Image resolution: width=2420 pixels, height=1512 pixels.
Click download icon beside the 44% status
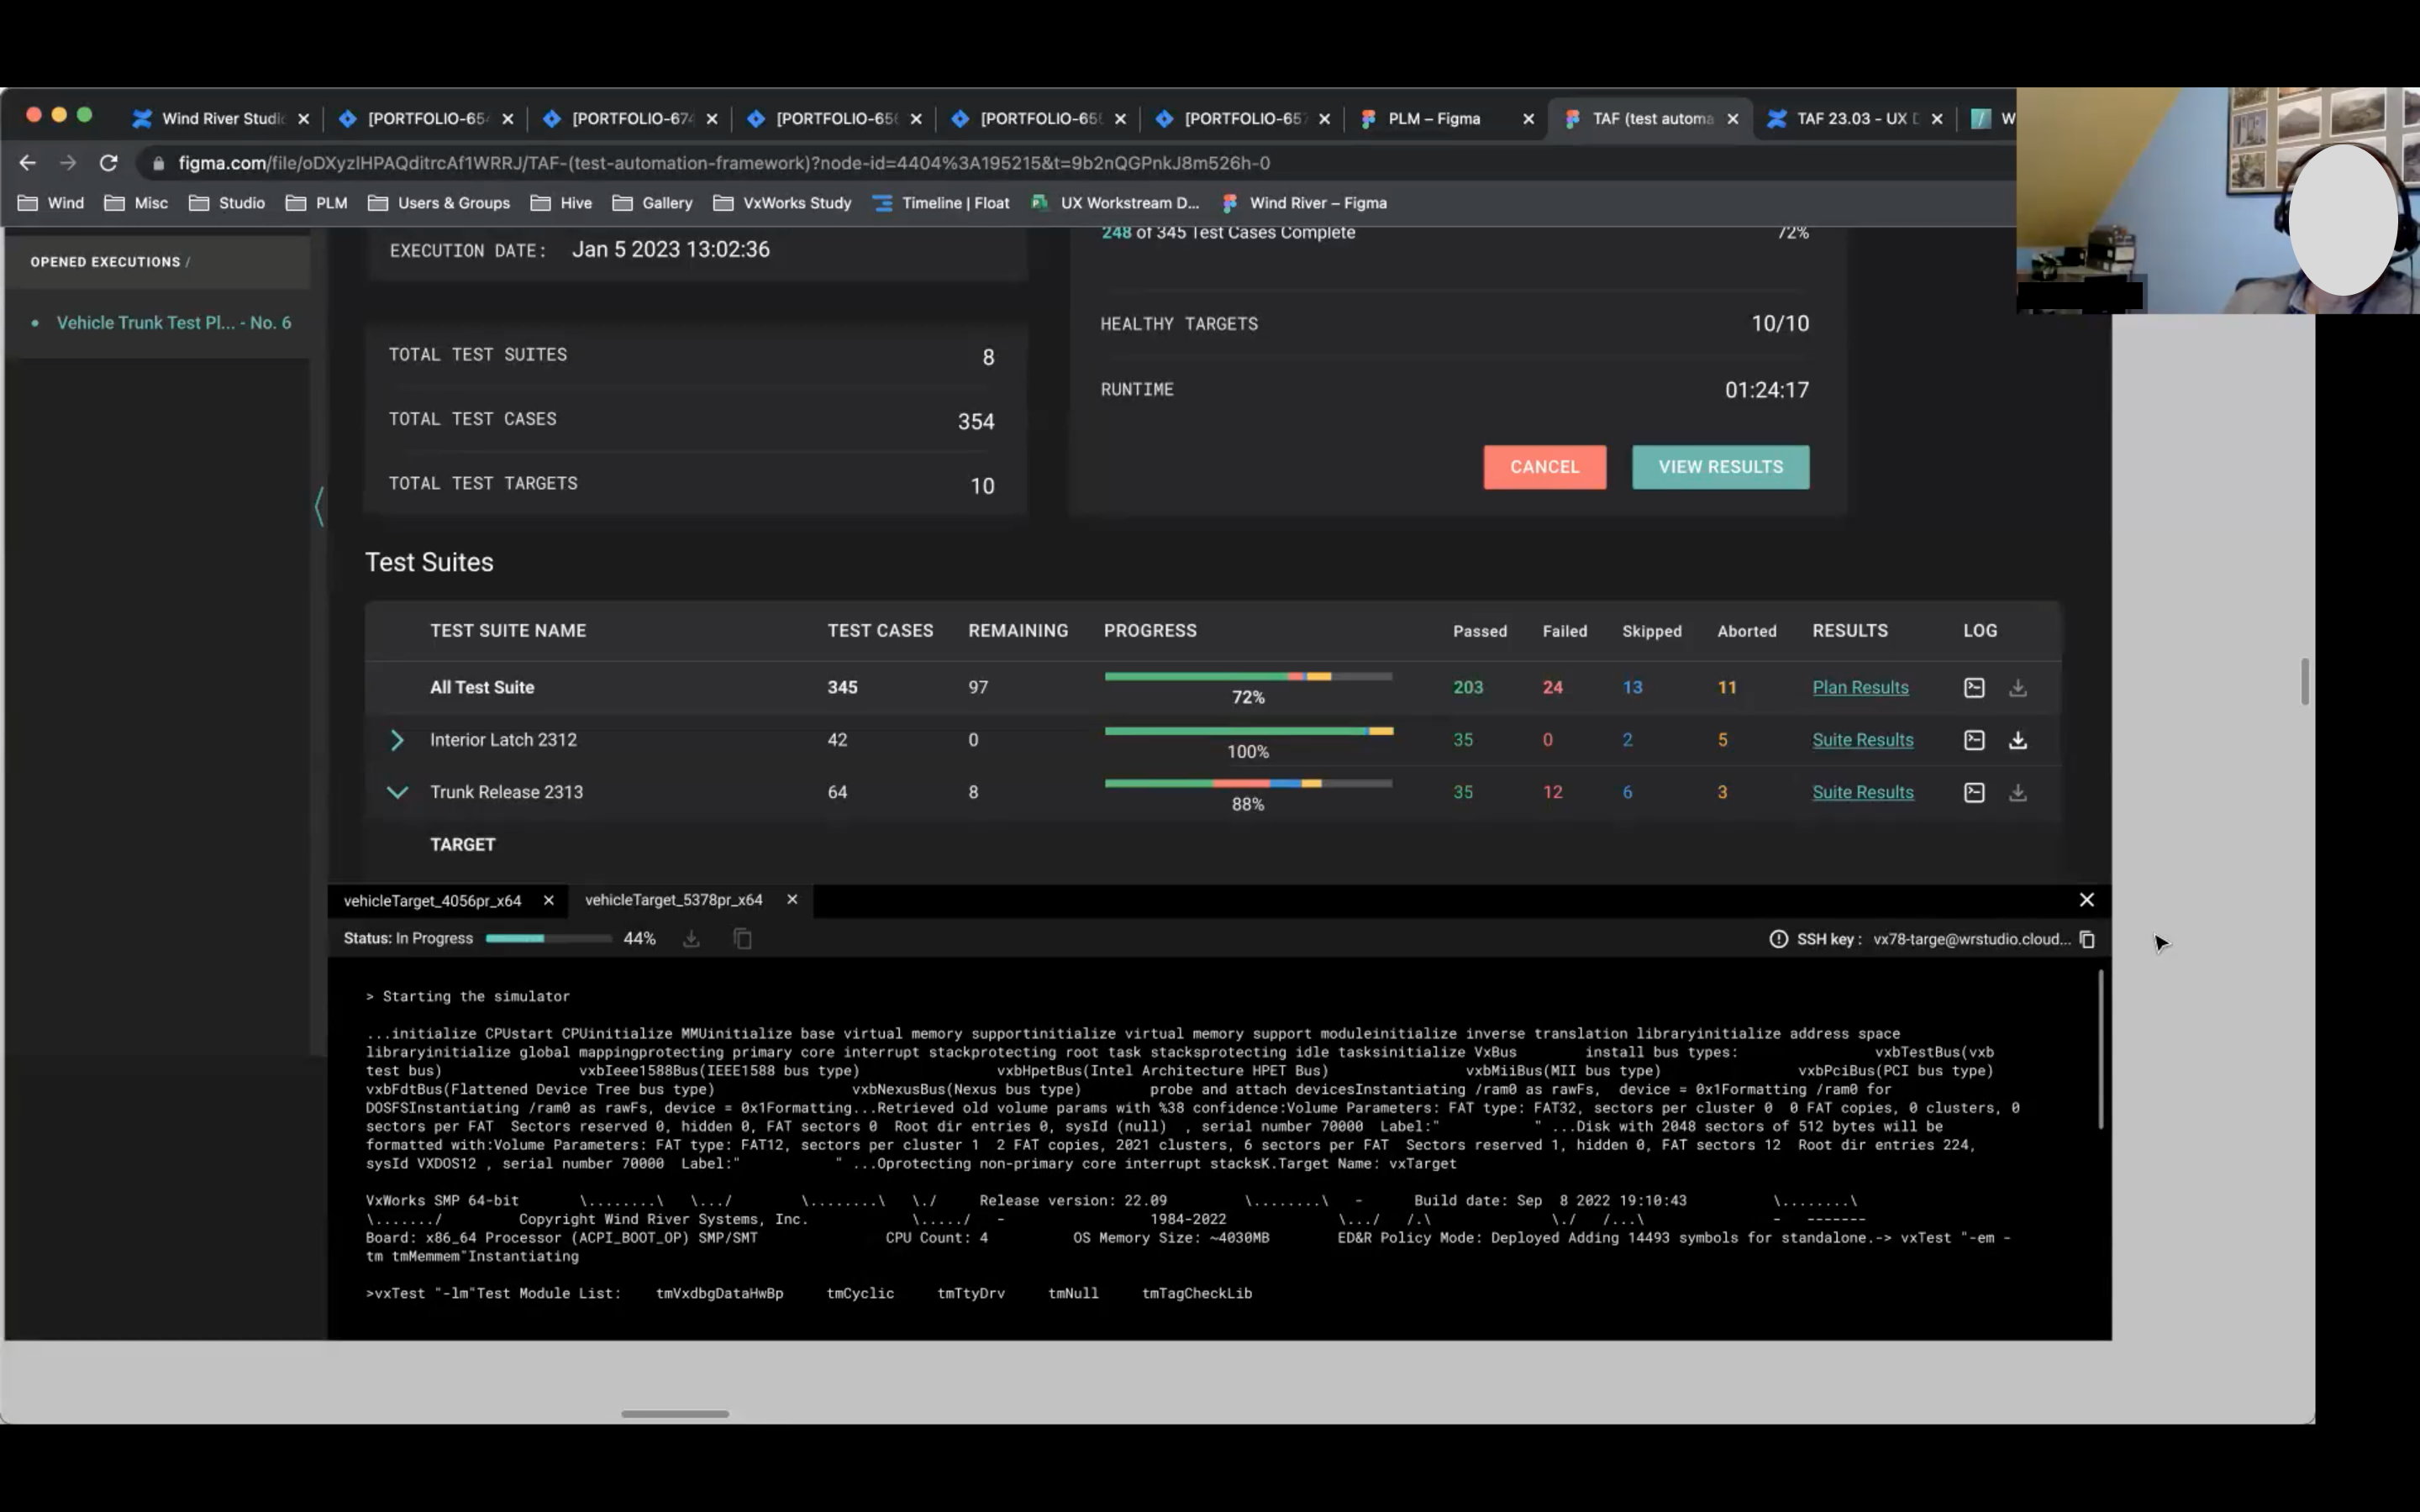coord(691,939)
